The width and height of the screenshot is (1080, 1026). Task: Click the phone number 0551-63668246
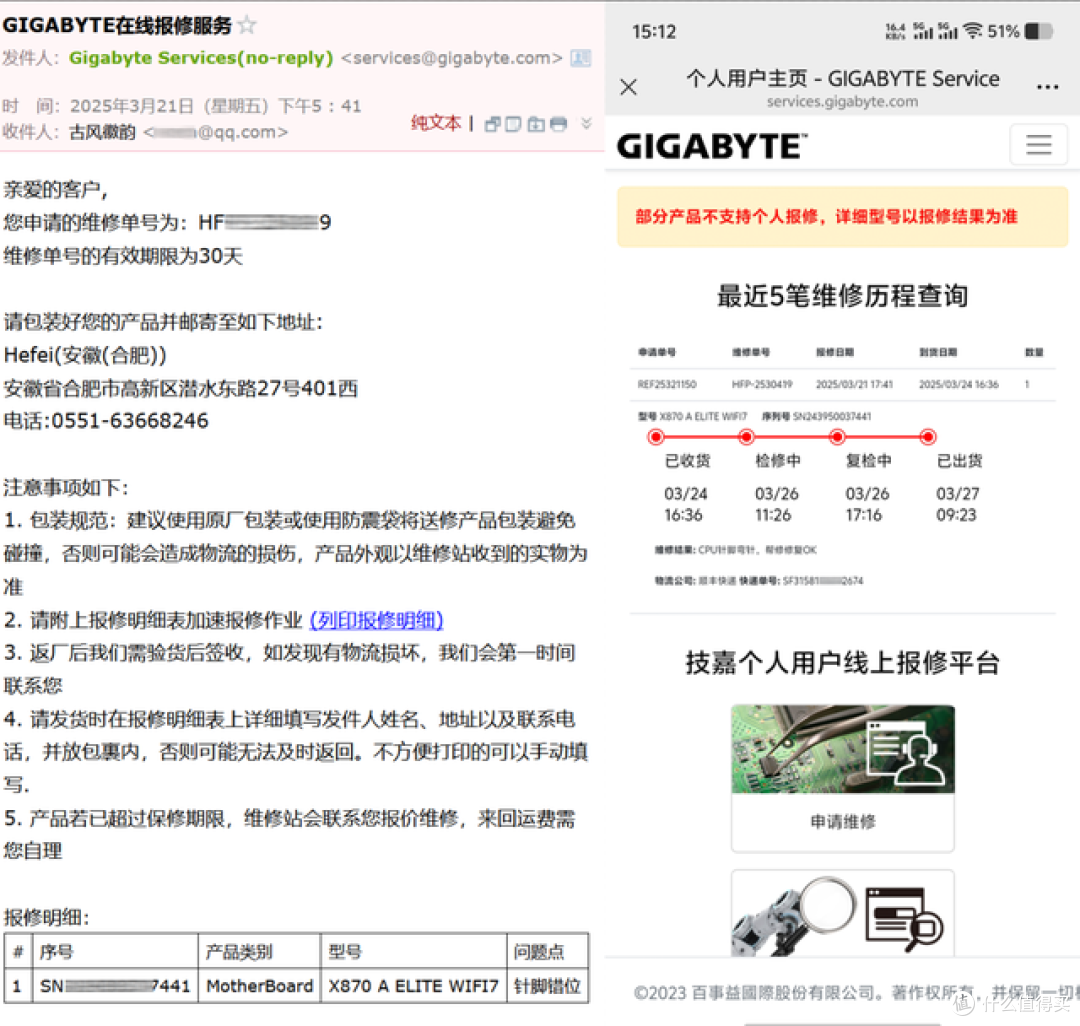(130, 421)
